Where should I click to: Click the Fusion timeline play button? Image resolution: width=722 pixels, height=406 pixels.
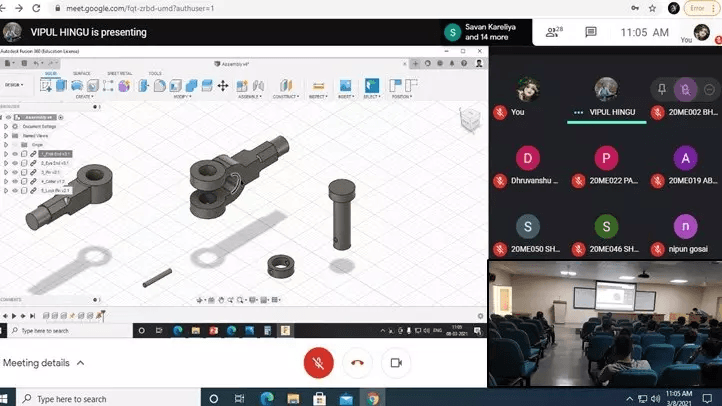coord(14,316)
